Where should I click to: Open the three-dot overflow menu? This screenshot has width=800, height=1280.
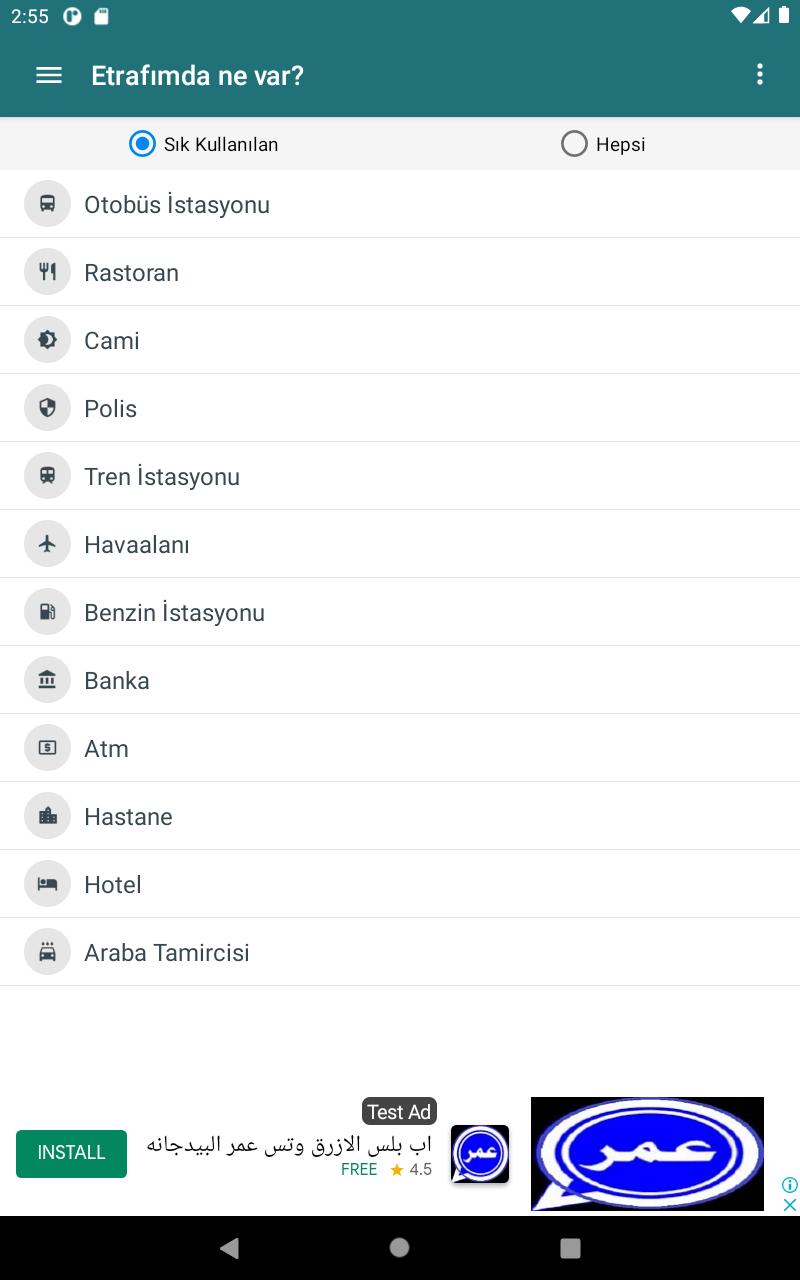[x=760, y=74]
